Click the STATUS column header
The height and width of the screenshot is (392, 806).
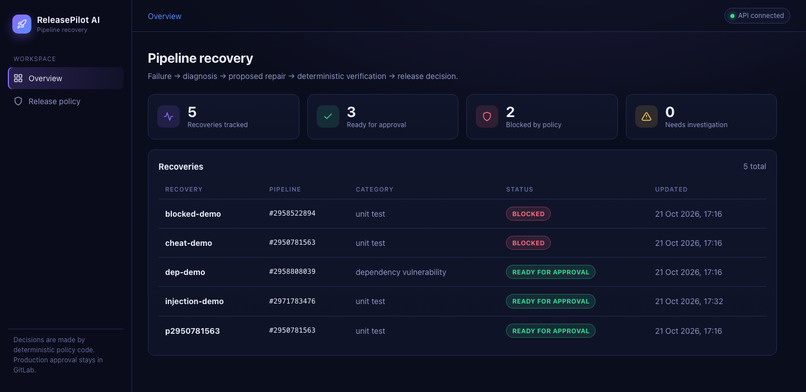coord(519,190)
